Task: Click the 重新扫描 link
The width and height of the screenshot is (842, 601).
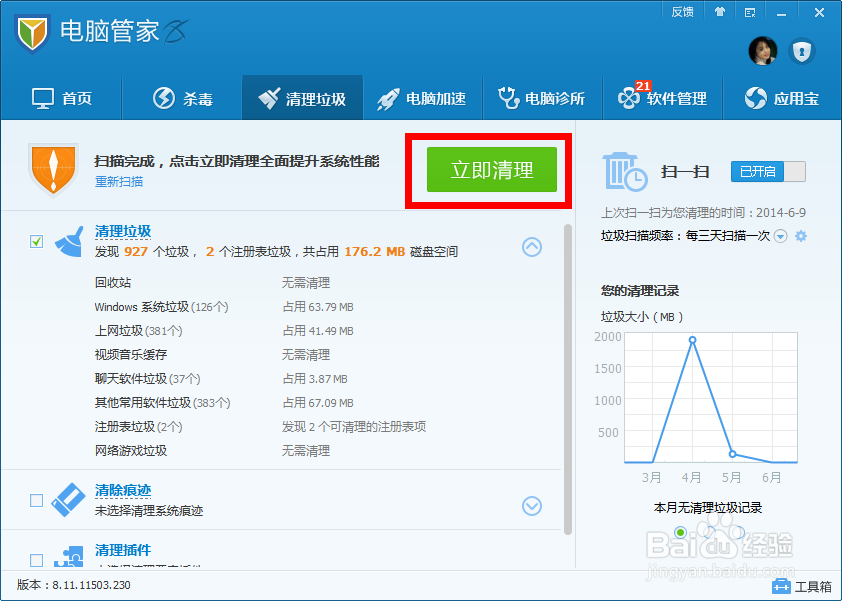Action: tap(119, 182)
